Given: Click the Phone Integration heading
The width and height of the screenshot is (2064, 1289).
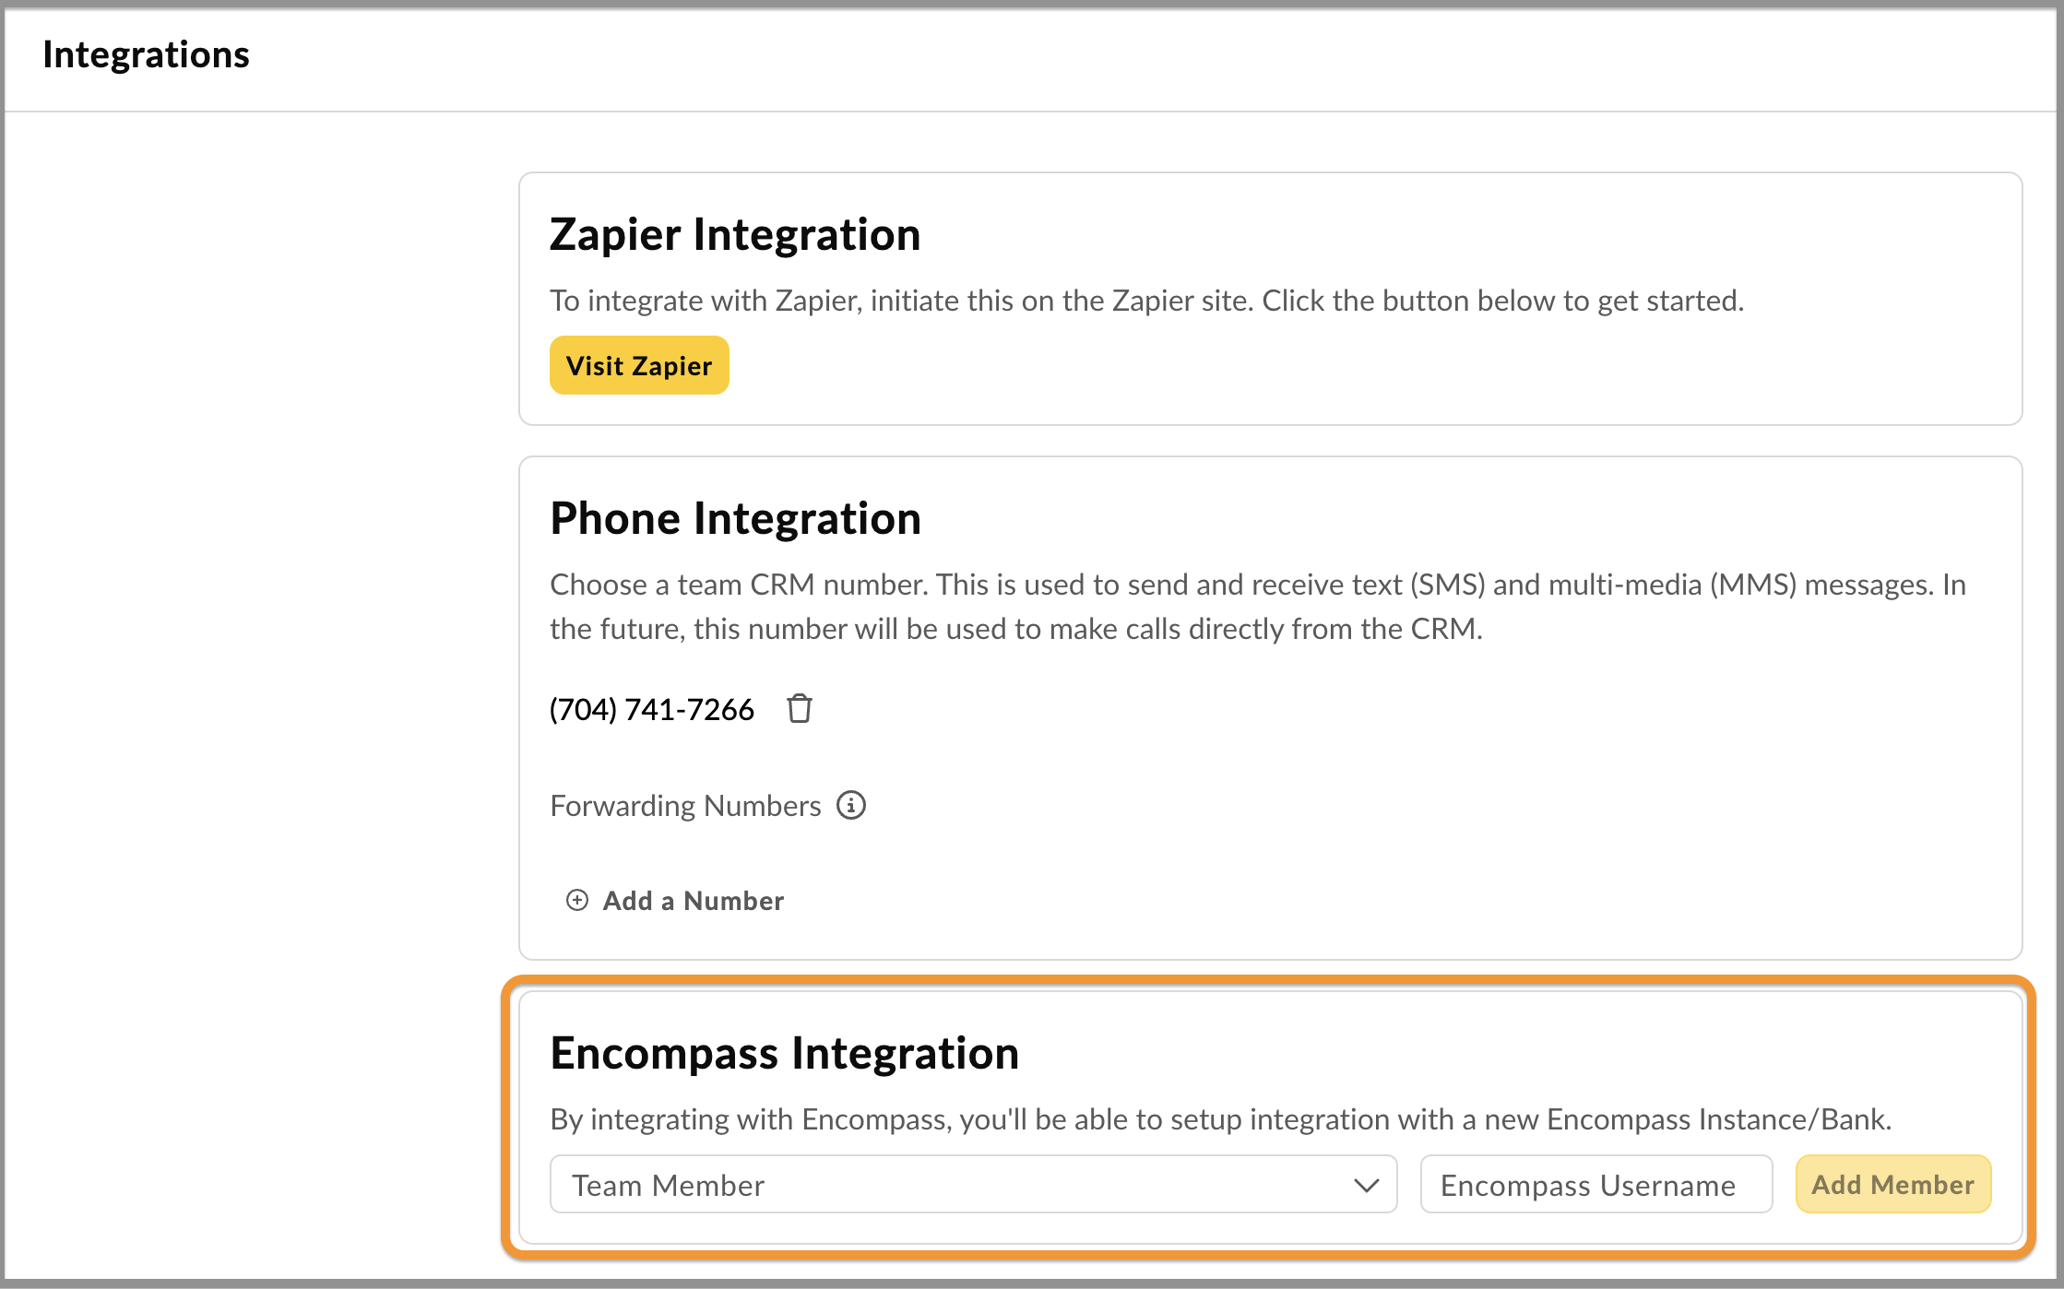Looking at the screenshot, I should (735, 518).
